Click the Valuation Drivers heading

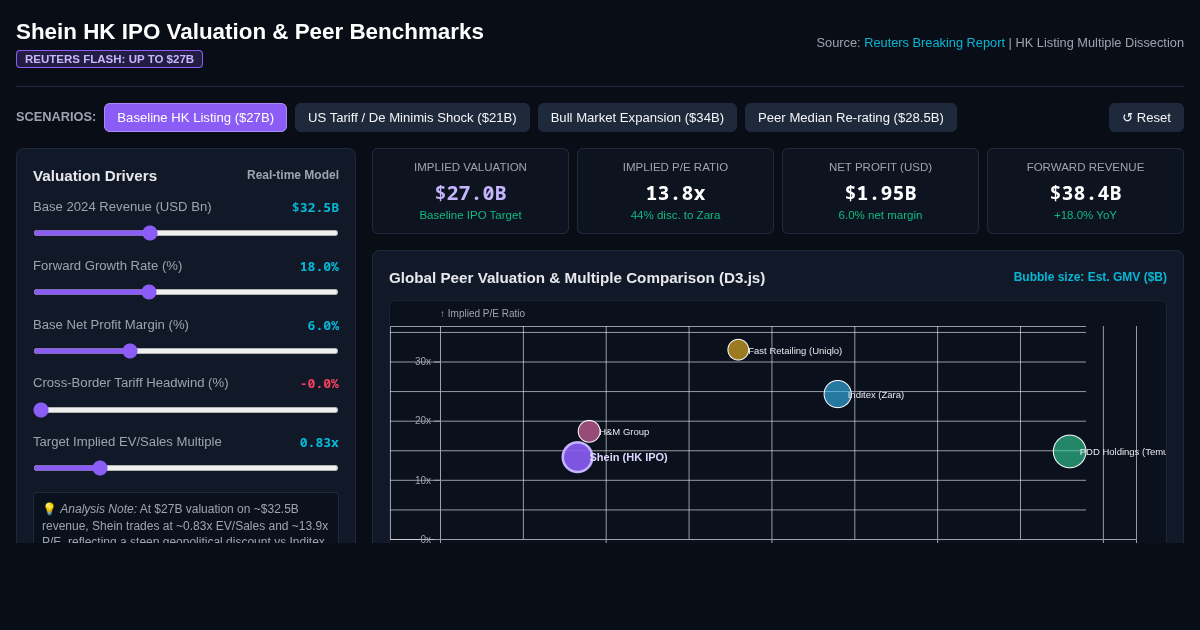click(x=95, y=176)
